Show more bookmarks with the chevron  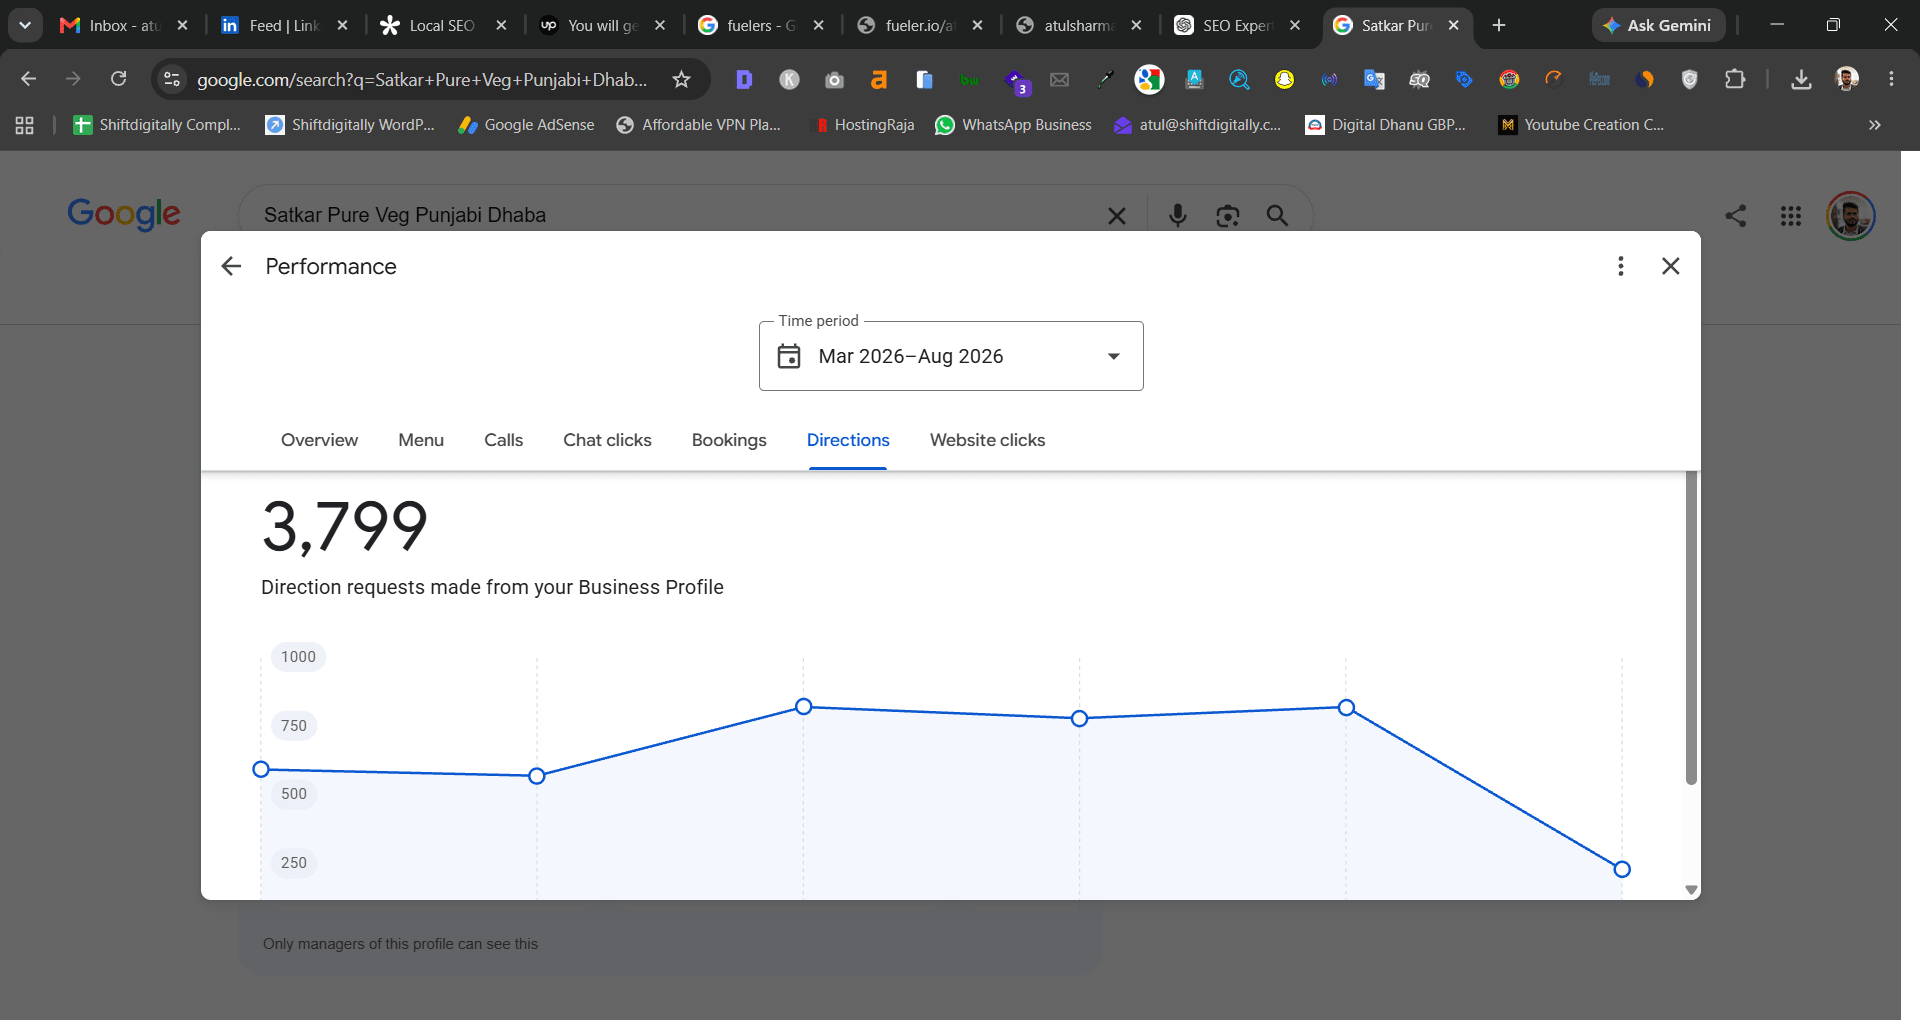[1875, 125]
